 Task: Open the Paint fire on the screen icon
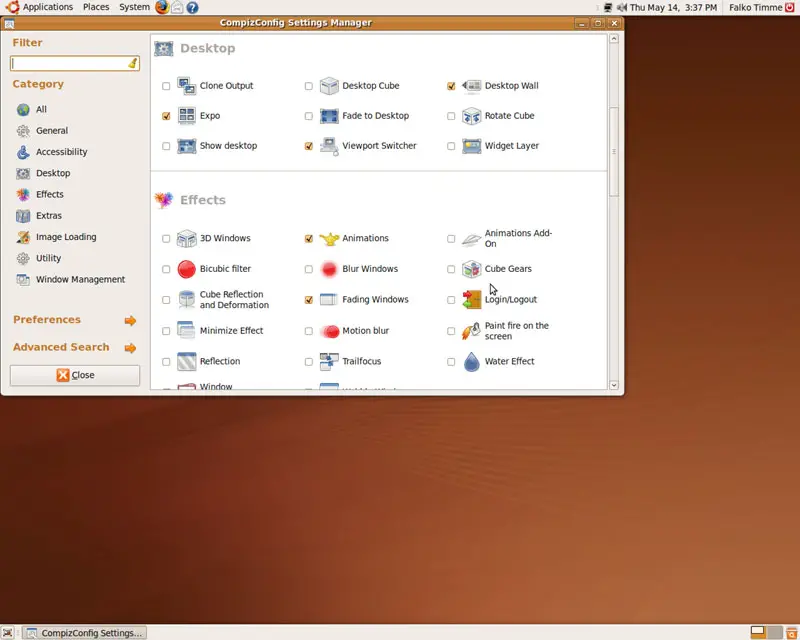pos(471,331)
